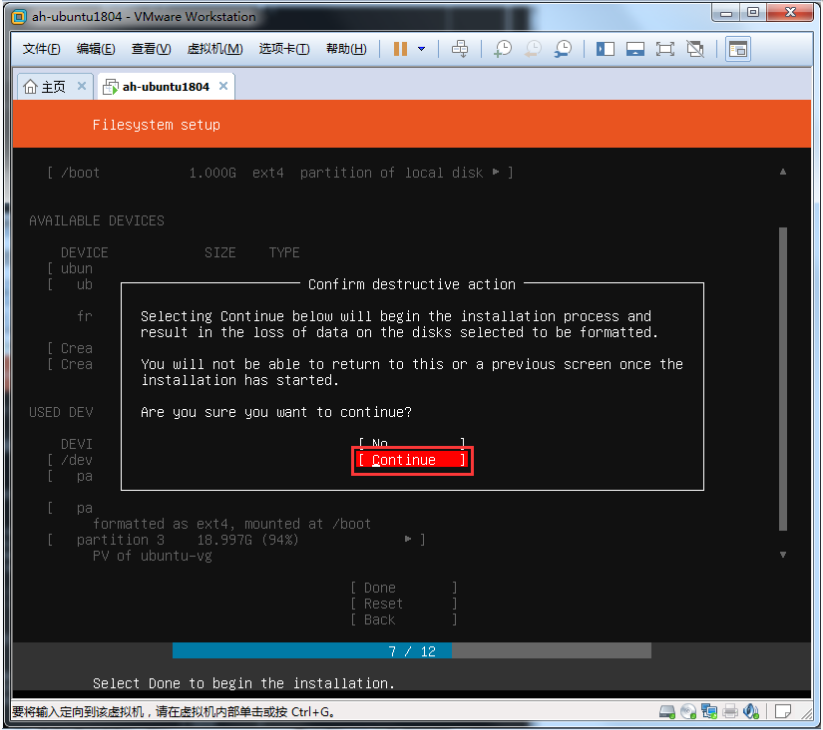The width and height of the screenshot is (823, 730).
Task: Open the power options dropdown arrow
Action: [x=421, y=49]
